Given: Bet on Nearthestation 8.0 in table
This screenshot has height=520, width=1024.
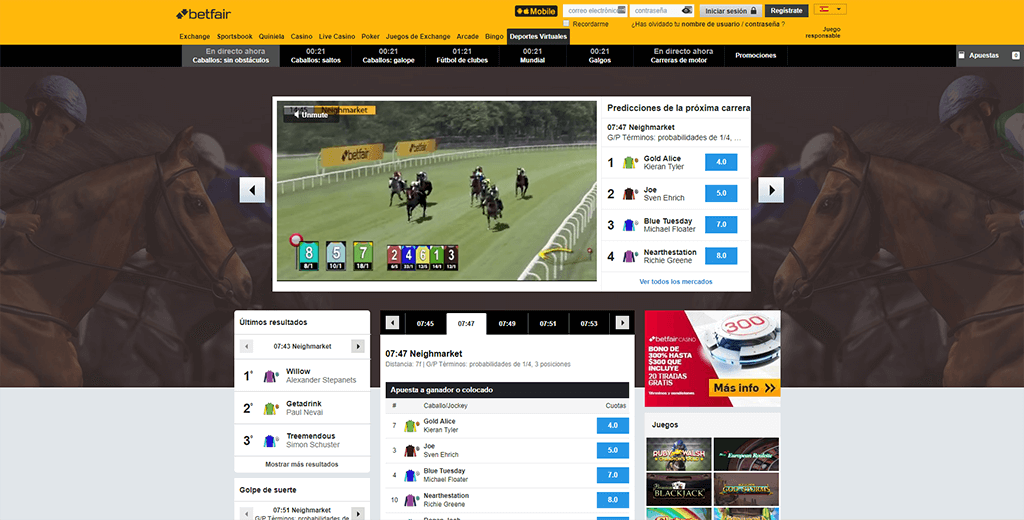Looking at the screenshot, I should coord(613,500).
